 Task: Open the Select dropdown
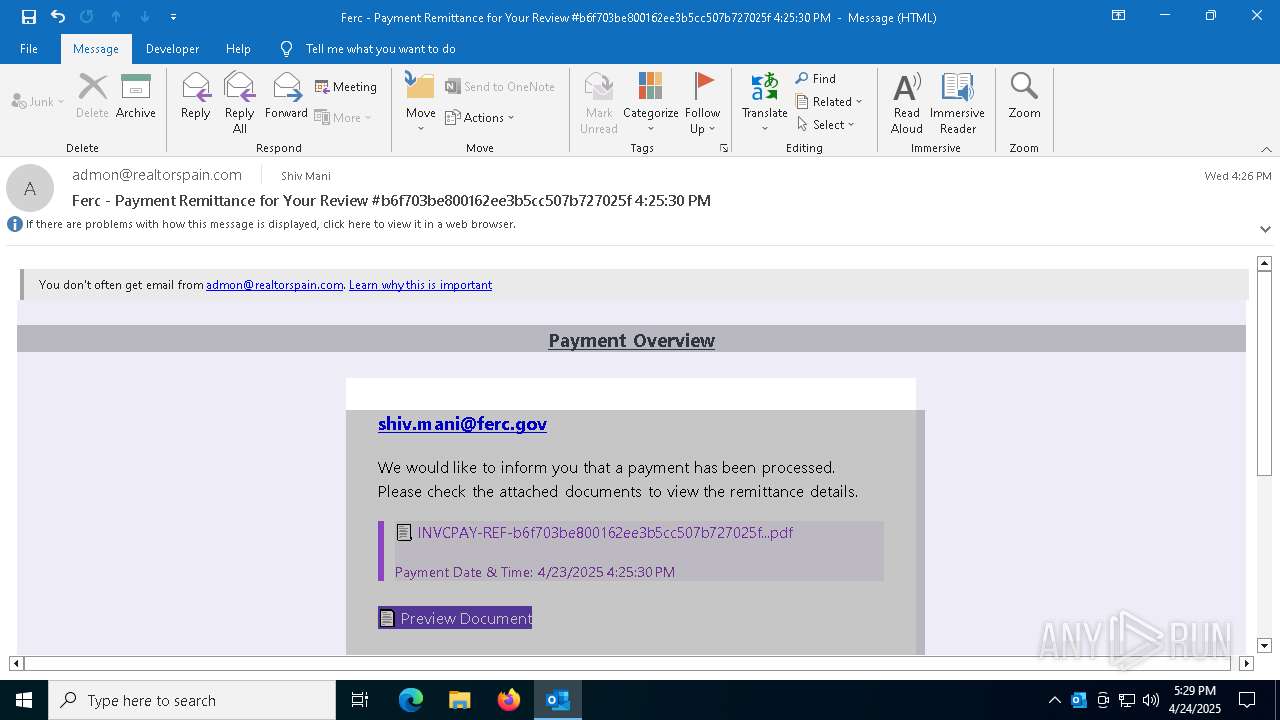point(826,124)
